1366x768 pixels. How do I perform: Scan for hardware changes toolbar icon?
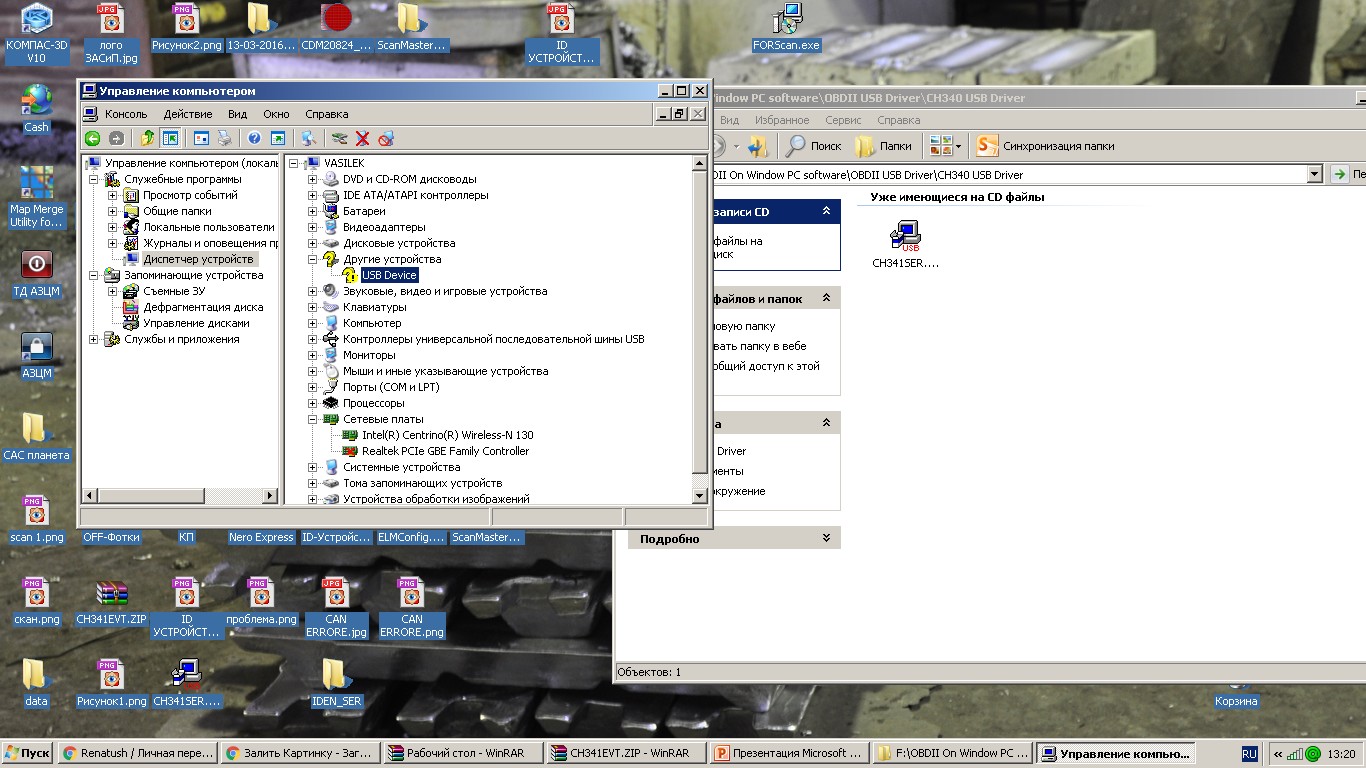pyautogui.click(x=308, y=139)
